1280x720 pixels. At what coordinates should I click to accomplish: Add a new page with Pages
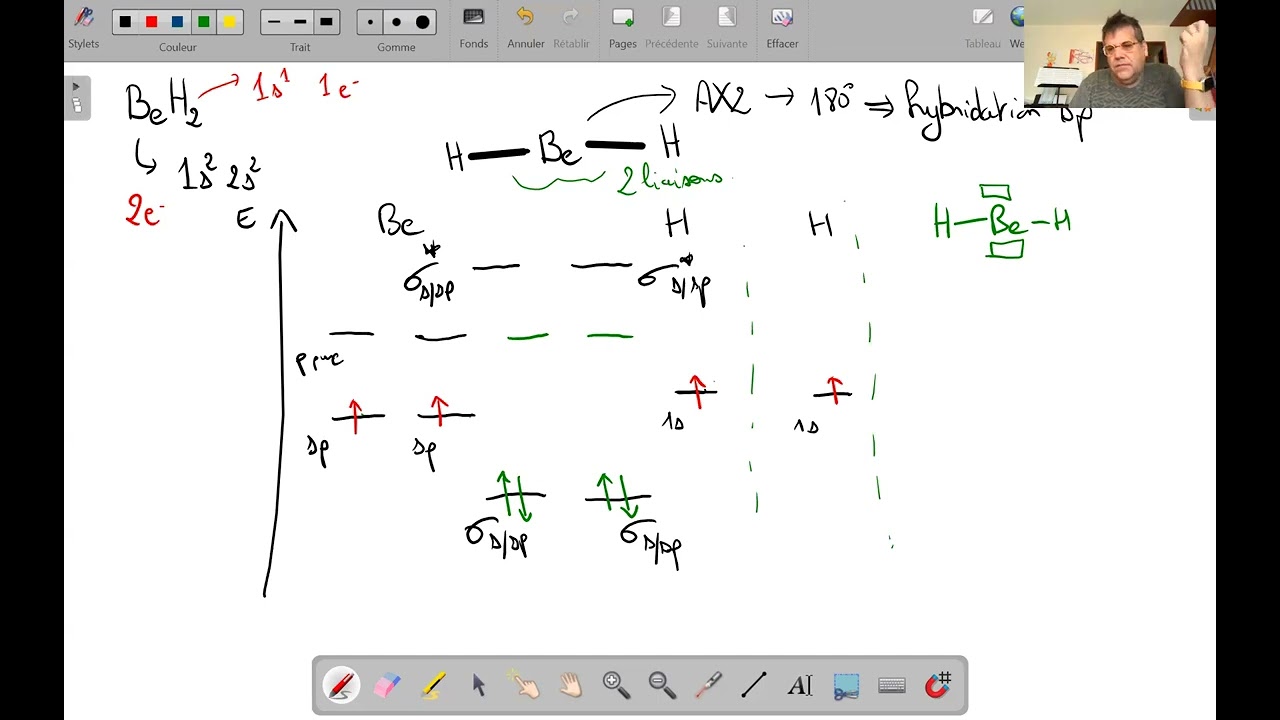click(x=623, y=27)
